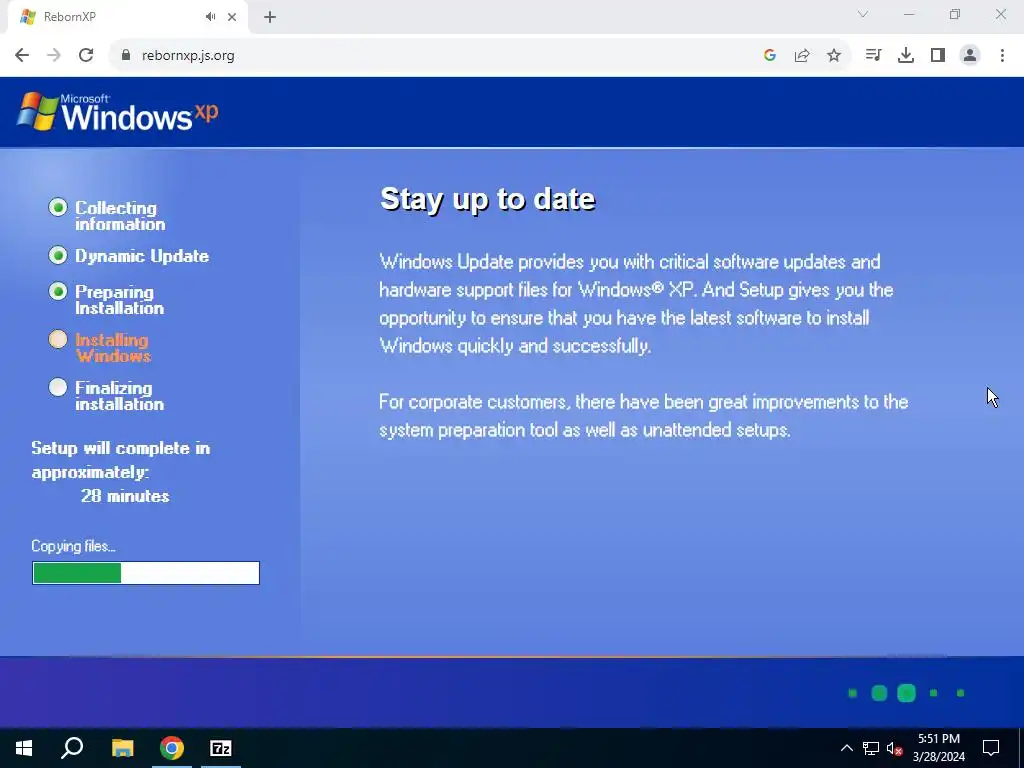Toggle the Chrome side panel
The image size is (1024, 768).
tap(938, 55)
